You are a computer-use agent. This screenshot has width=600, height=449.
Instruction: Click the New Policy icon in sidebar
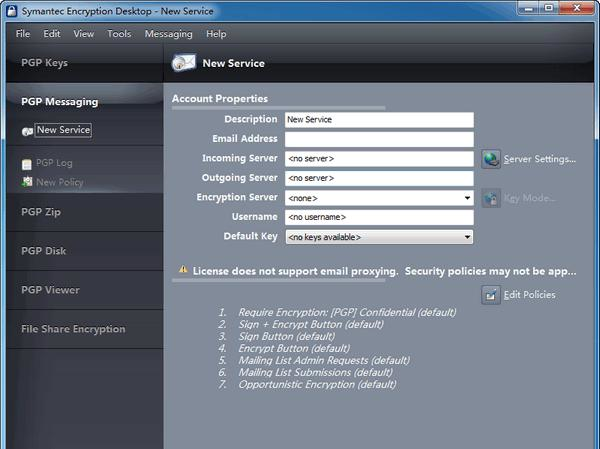pos(27,181)
